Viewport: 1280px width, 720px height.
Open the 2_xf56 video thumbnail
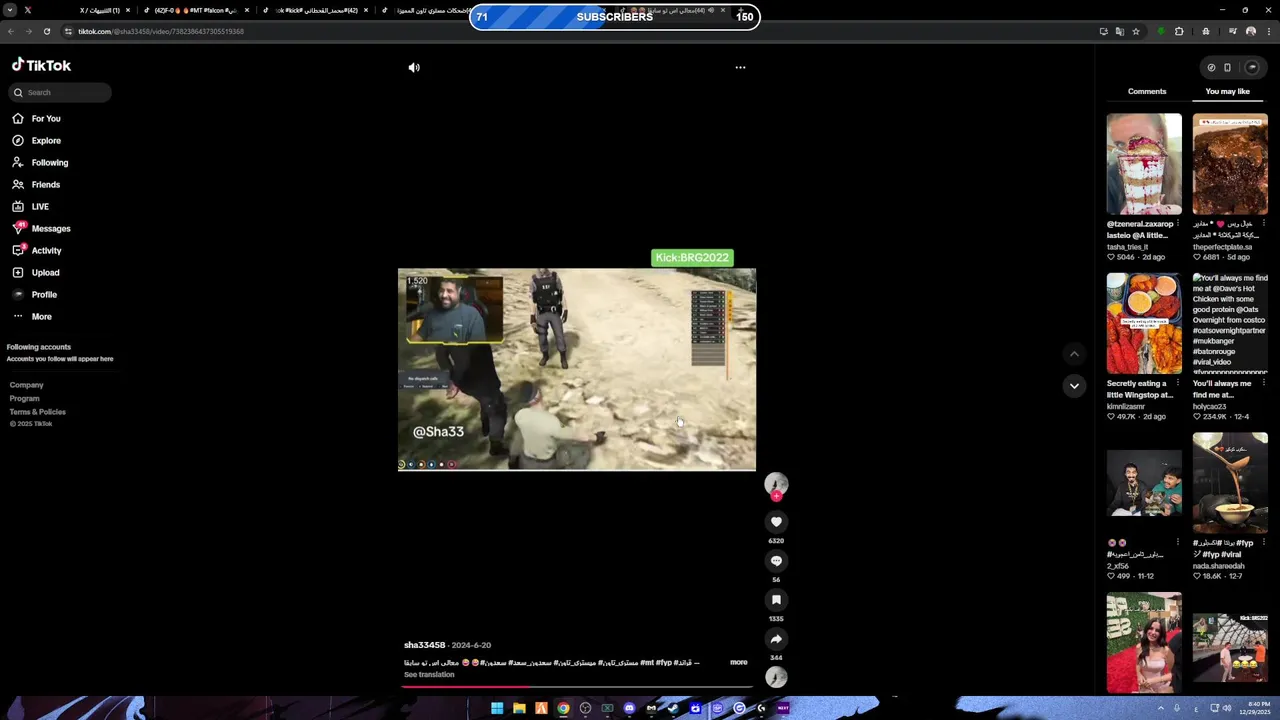(1144, 484)
